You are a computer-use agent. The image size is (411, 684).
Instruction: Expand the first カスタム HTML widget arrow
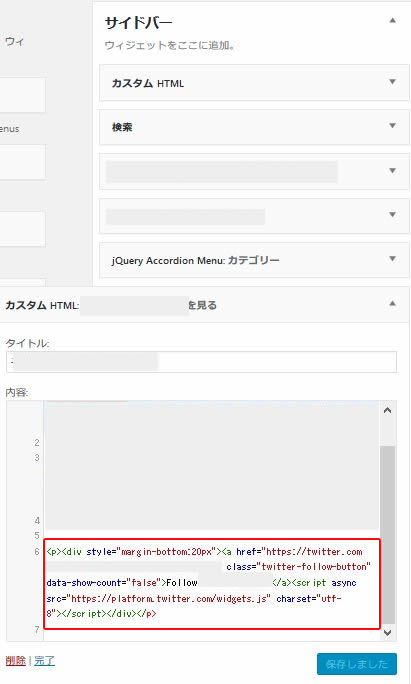point(393,82)
